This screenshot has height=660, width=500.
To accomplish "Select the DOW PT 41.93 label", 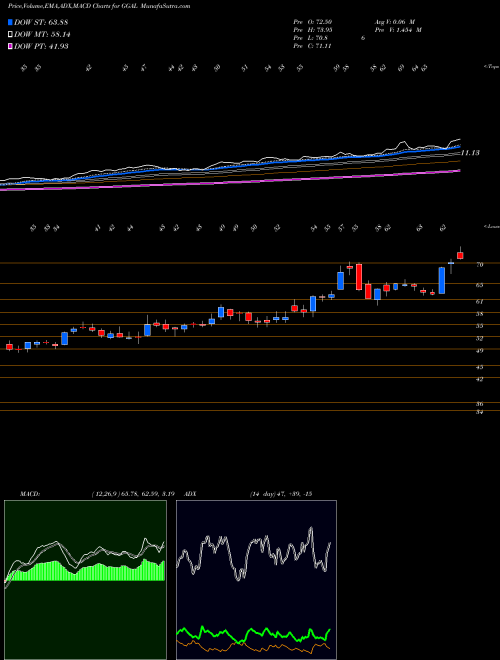I will [41, 46].
